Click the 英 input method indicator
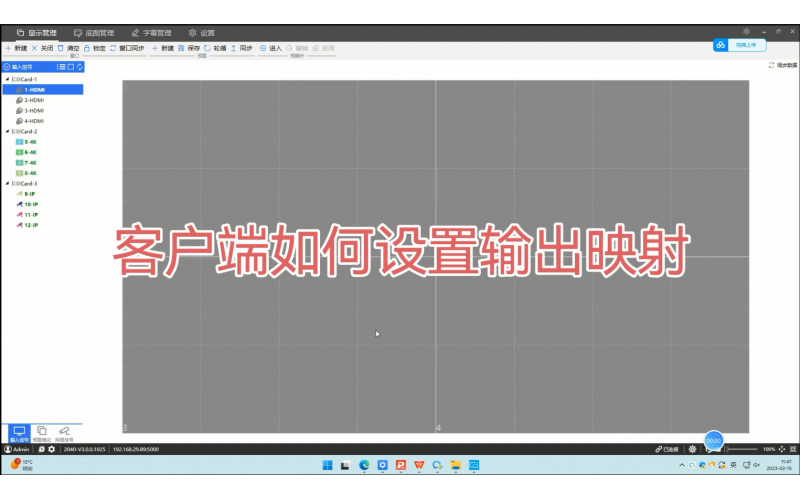The image size is (800, 500). click(x=733, y=465)
